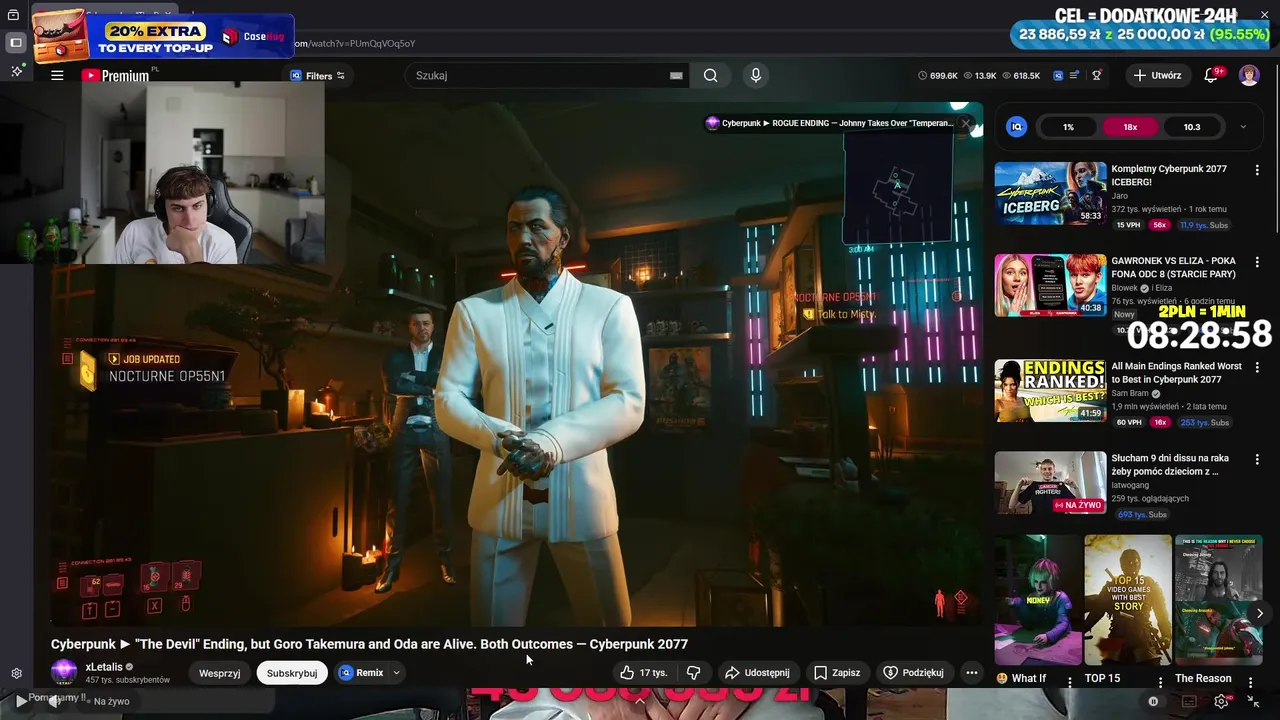The height and width of the screenshot is (720, 1280).
Task: Click the browser sidebar panel icon
Action: (15, 43)
